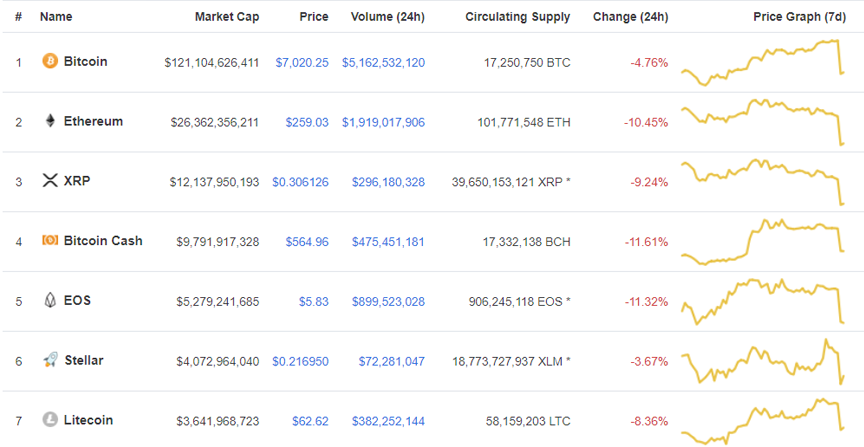This screenshot has height=447, width=864.
Task: Open the Litecoin name link
Action: 88,420
